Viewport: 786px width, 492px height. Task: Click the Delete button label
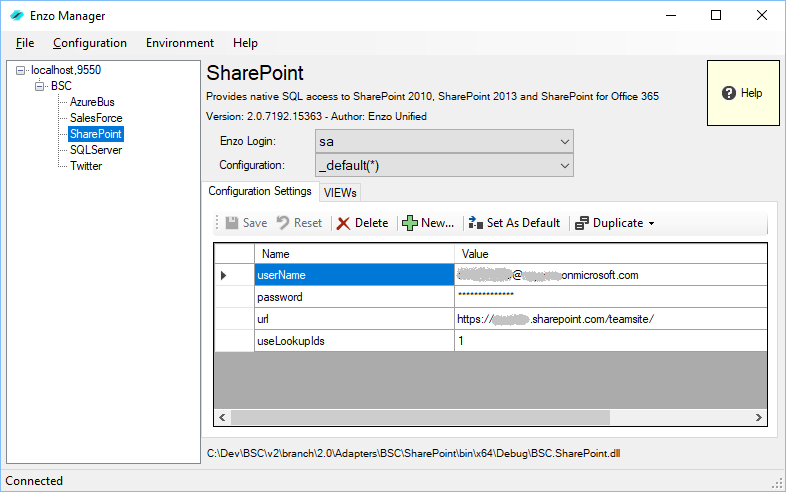(x=371, y=223)
